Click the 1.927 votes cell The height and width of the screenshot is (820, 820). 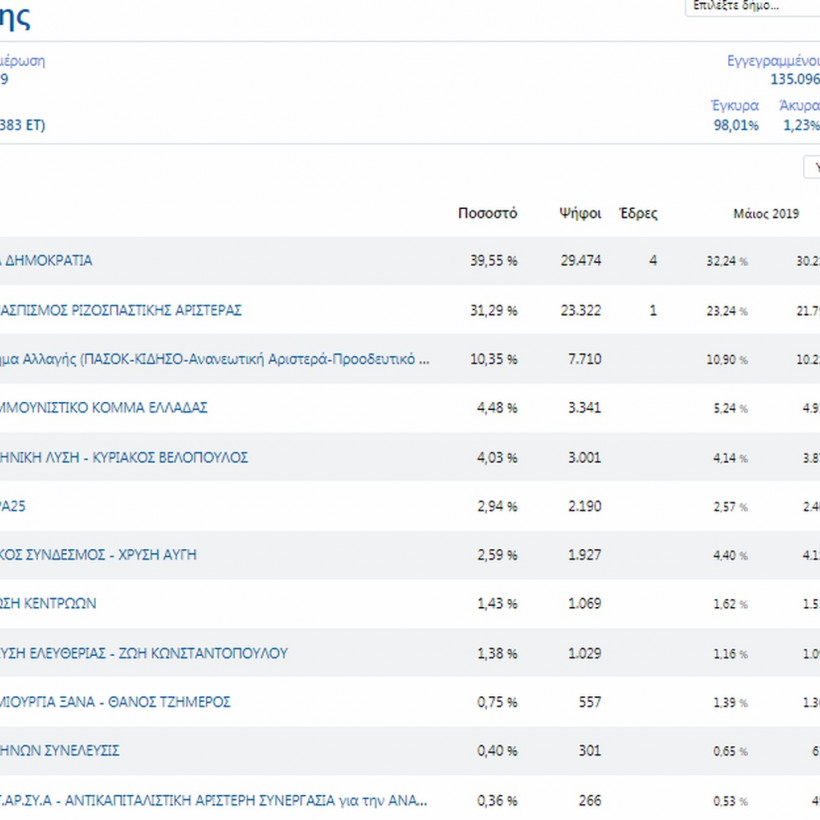tap(585, 555)
